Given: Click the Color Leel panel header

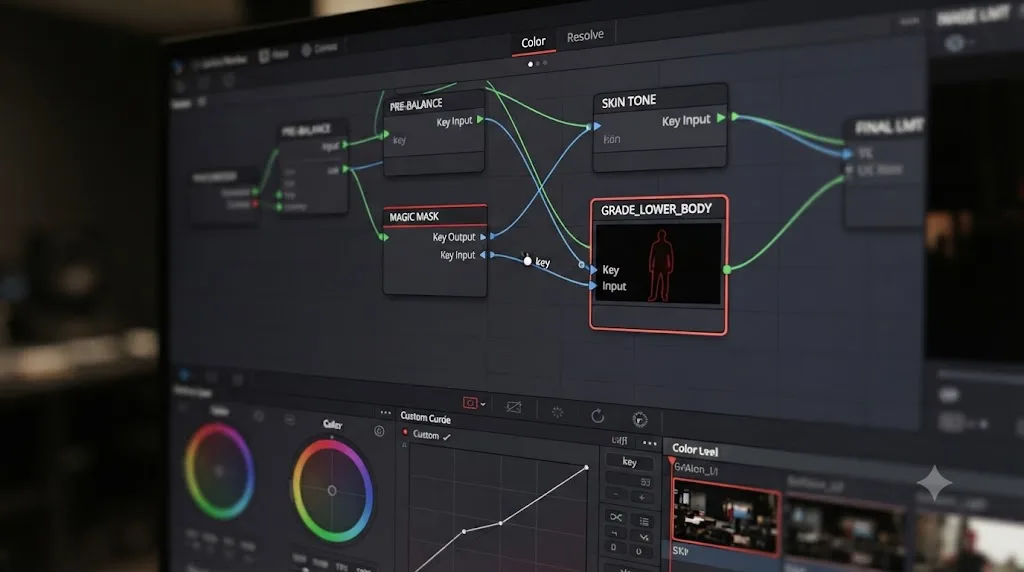Looking at the screenshot, I should pos(695,450).
